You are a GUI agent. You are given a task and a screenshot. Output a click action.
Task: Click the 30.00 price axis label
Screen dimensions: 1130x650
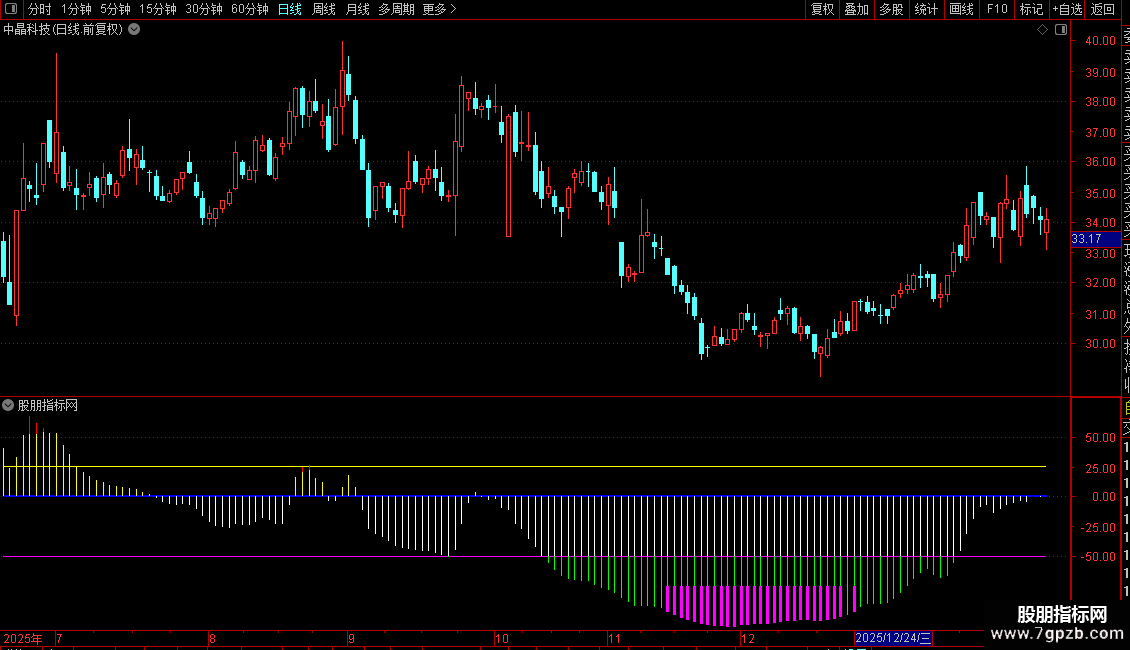pyautogui.click(x=1100, y=344)
